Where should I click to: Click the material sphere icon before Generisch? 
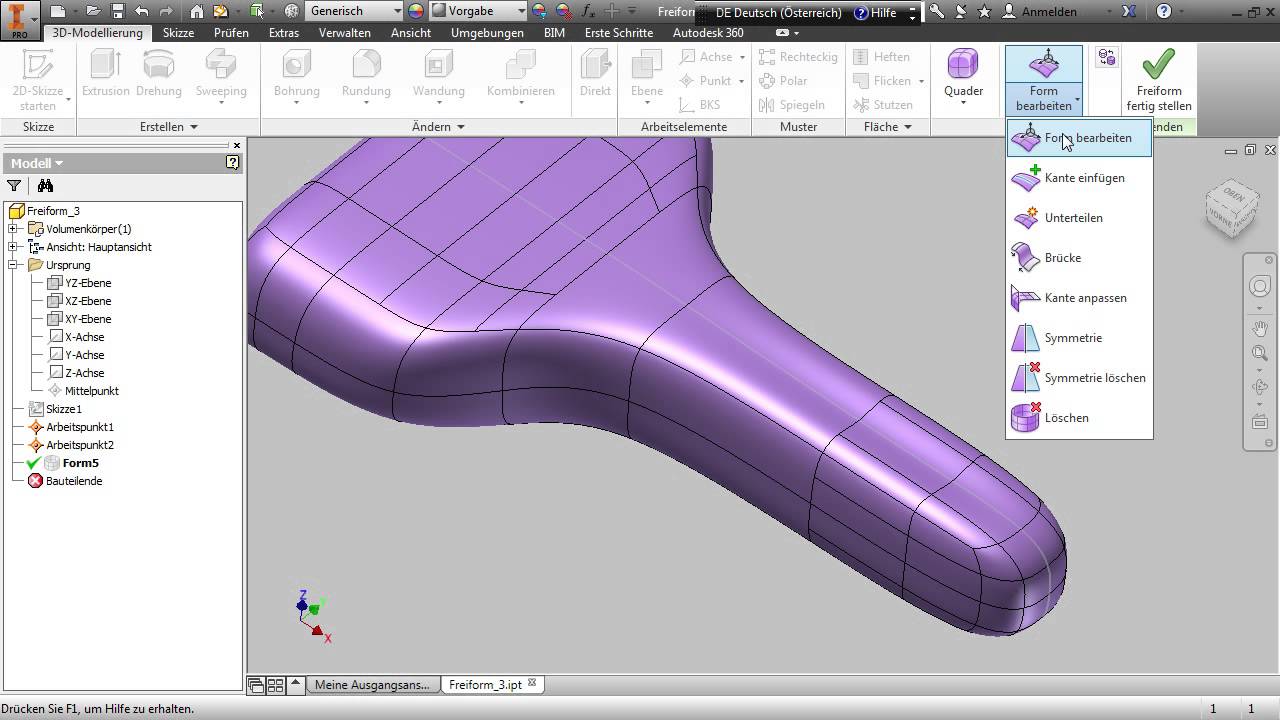(x=292, y=12)
